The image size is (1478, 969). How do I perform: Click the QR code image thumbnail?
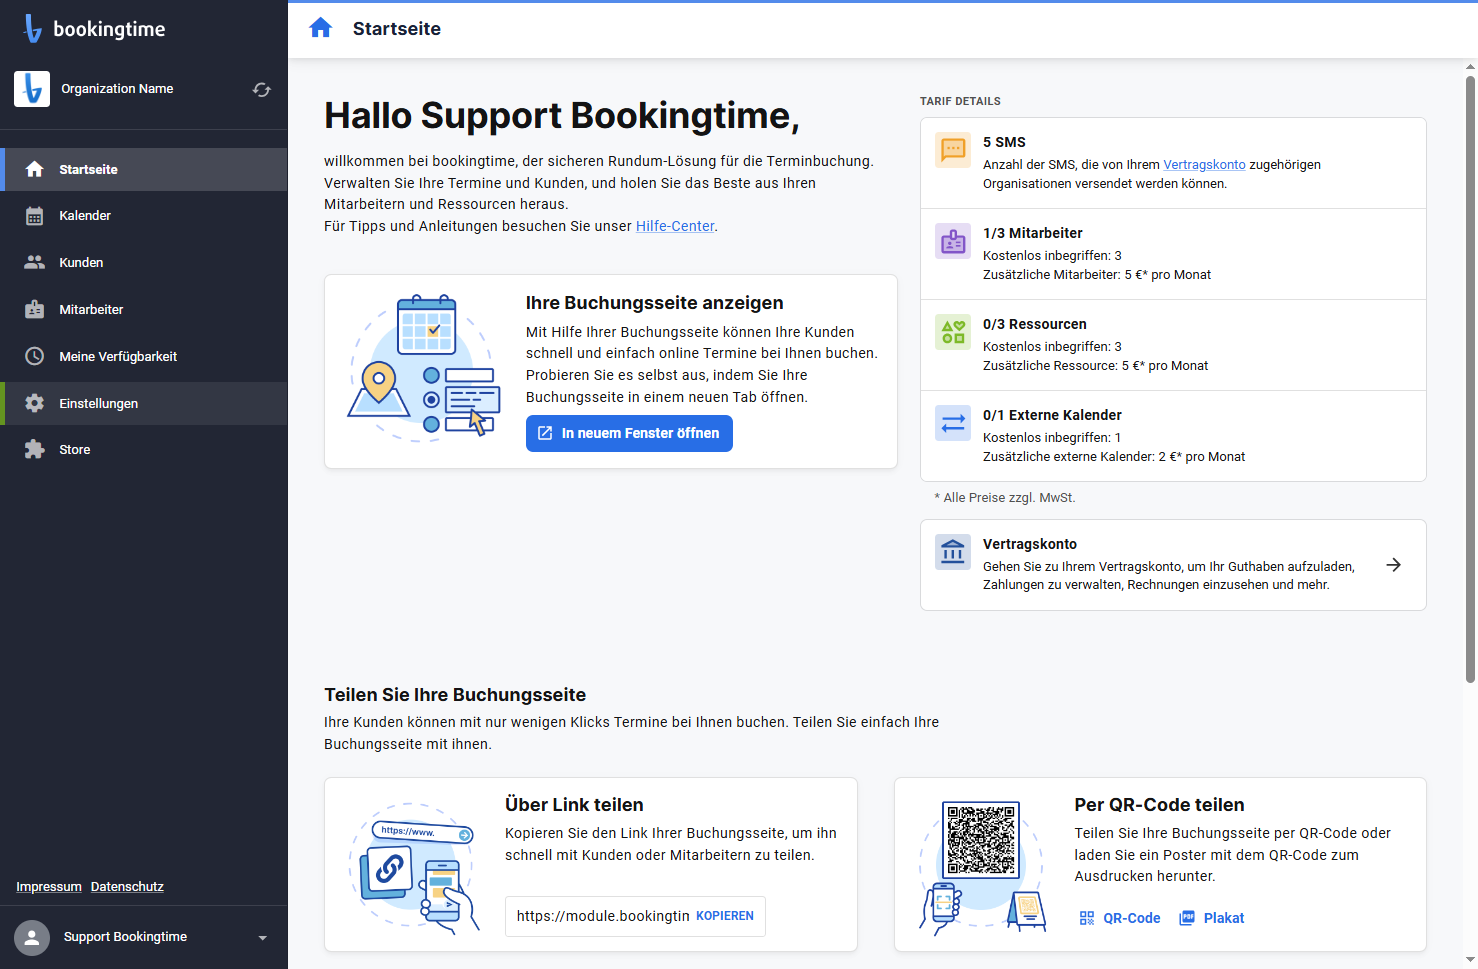[x=981, y=838]
